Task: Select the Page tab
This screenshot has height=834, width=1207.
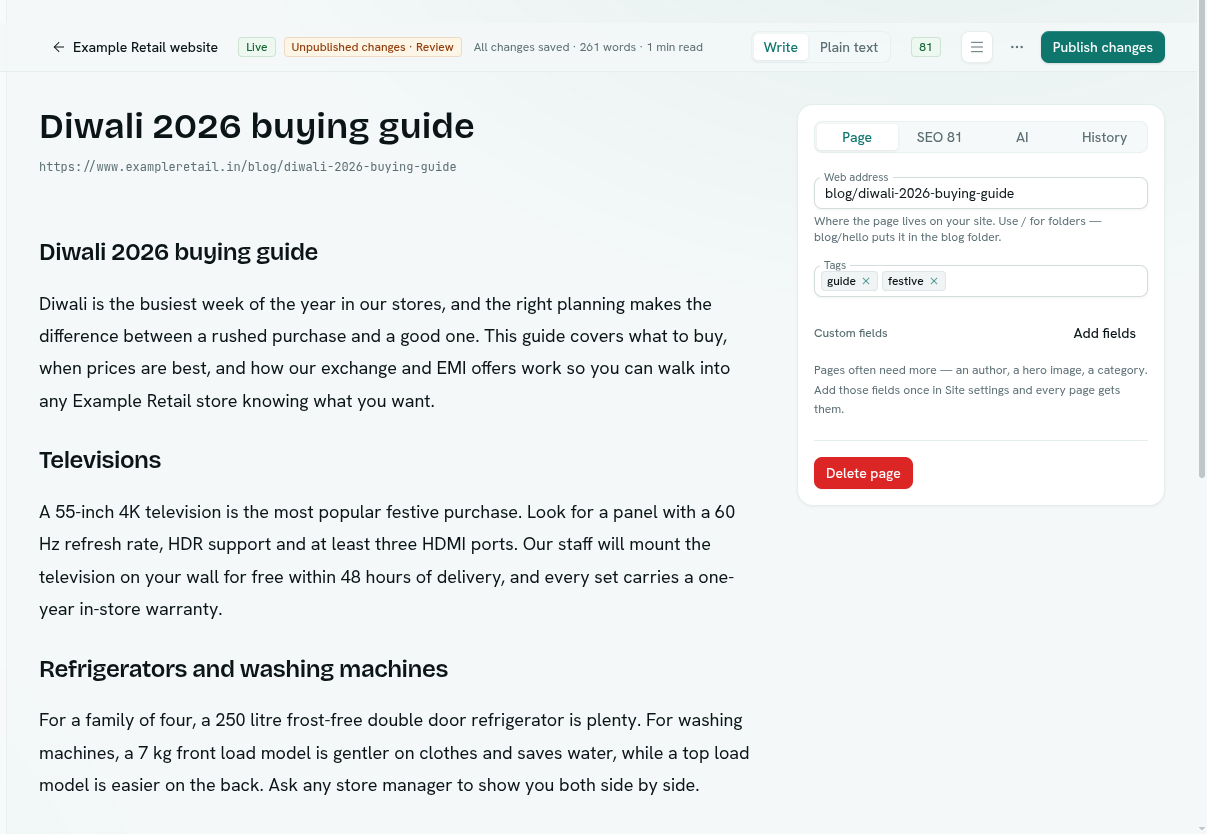Action: pos(857,137)
